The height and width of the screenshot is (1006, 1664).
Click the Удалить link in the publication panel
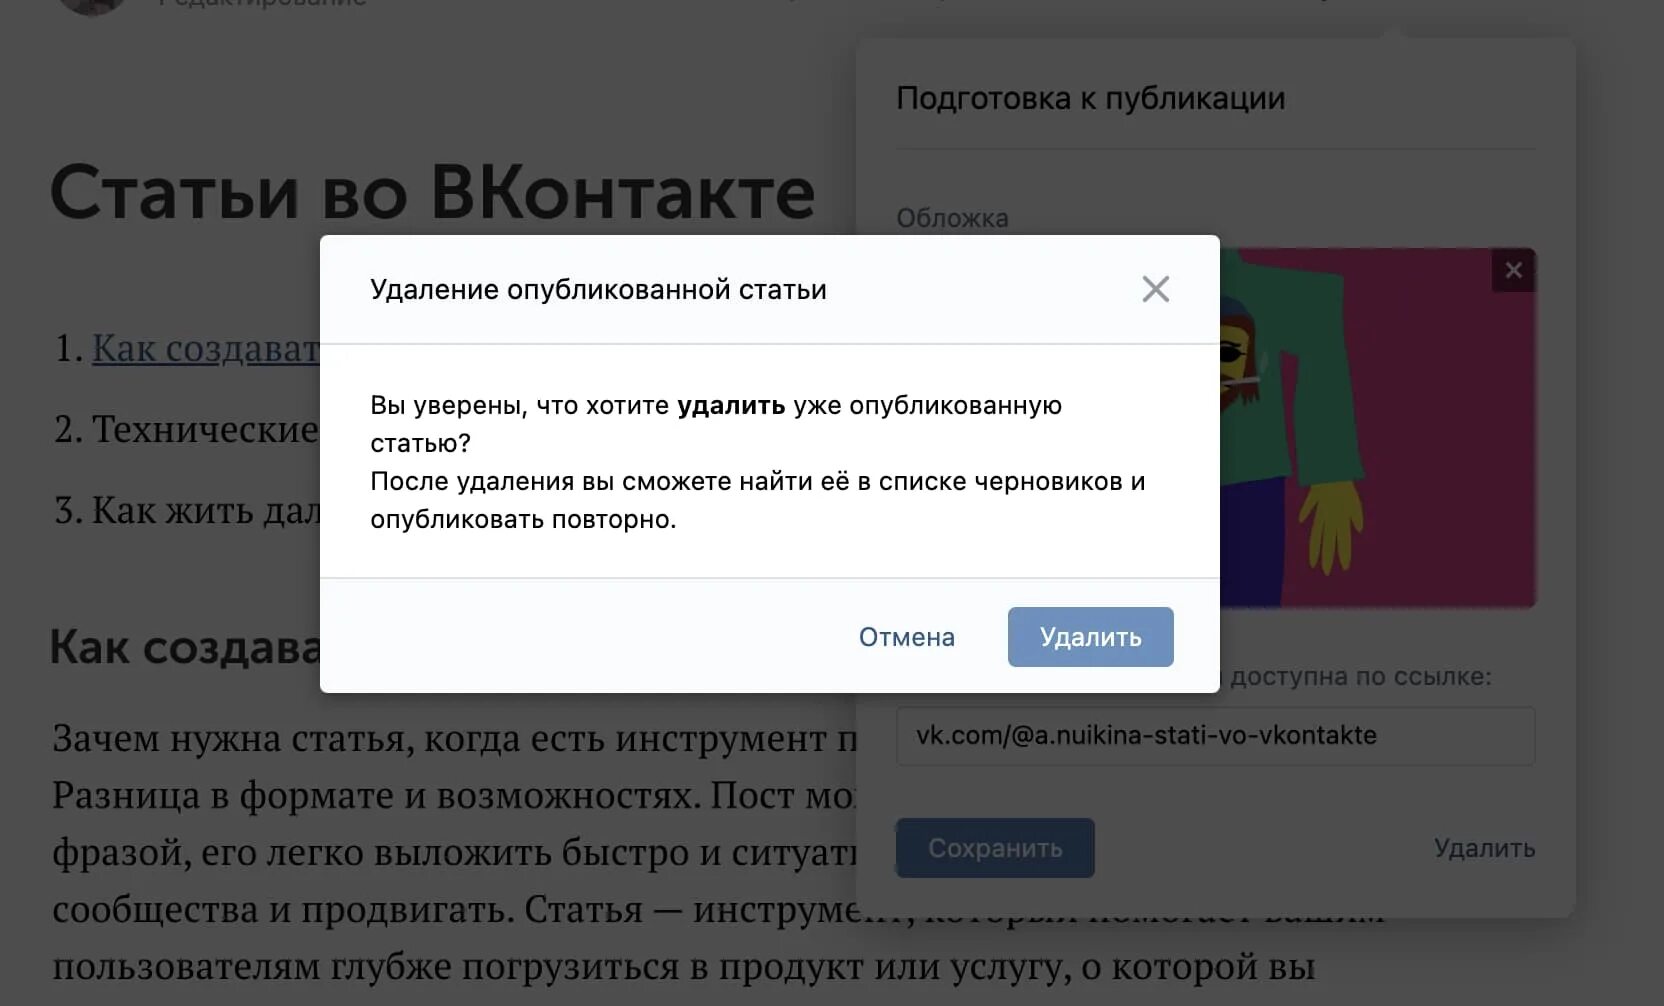pyautogui.click(x=1484, y=848)
